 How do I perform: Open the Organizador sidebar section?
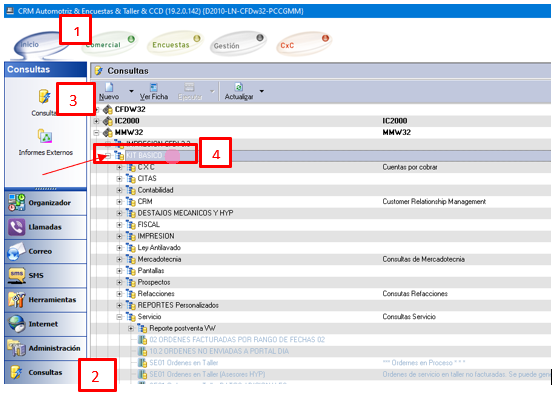point(45,203)
